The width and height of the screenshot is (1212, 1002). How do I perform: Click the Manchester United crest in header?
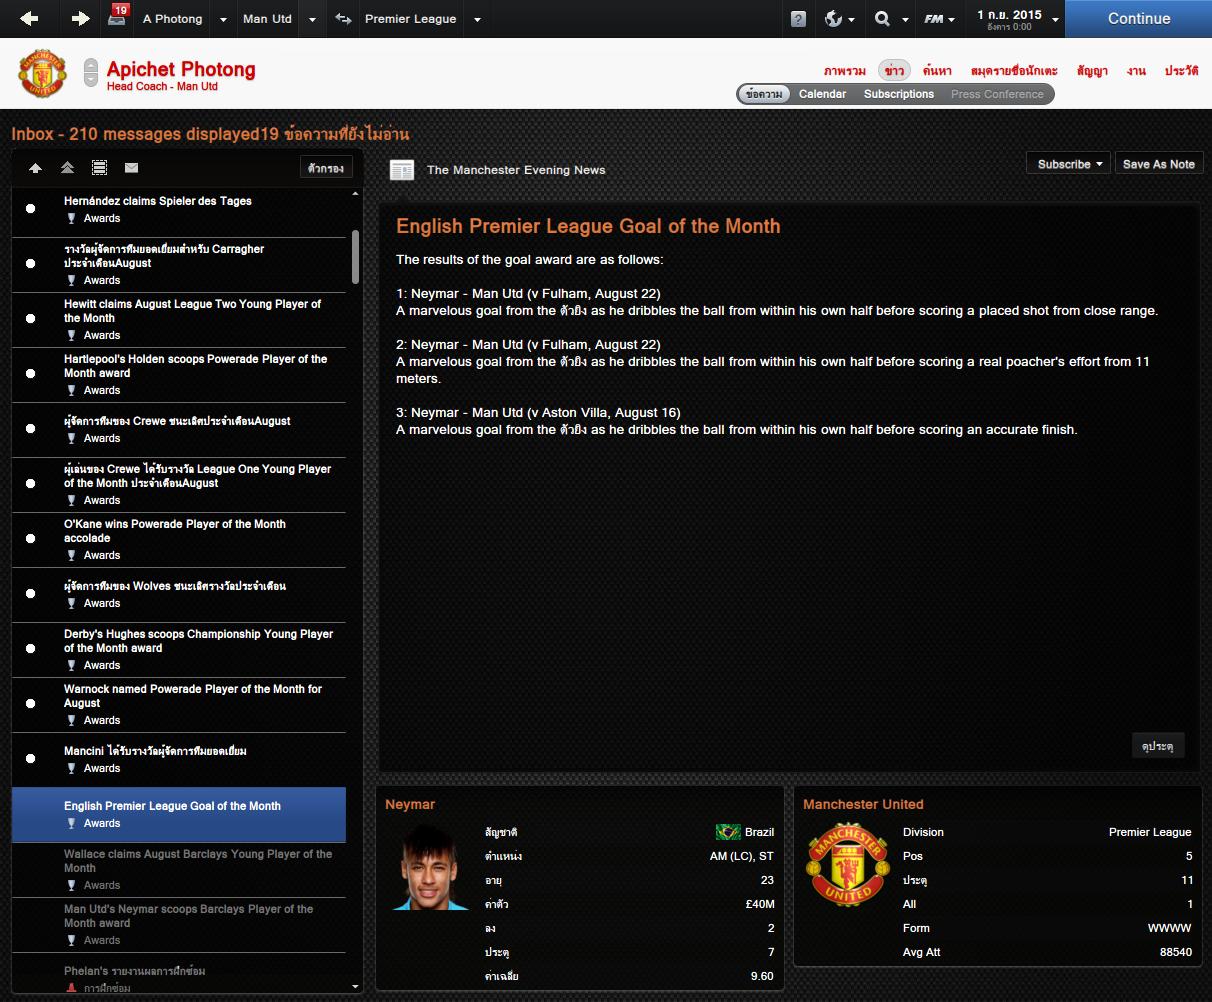coord(42,74)
